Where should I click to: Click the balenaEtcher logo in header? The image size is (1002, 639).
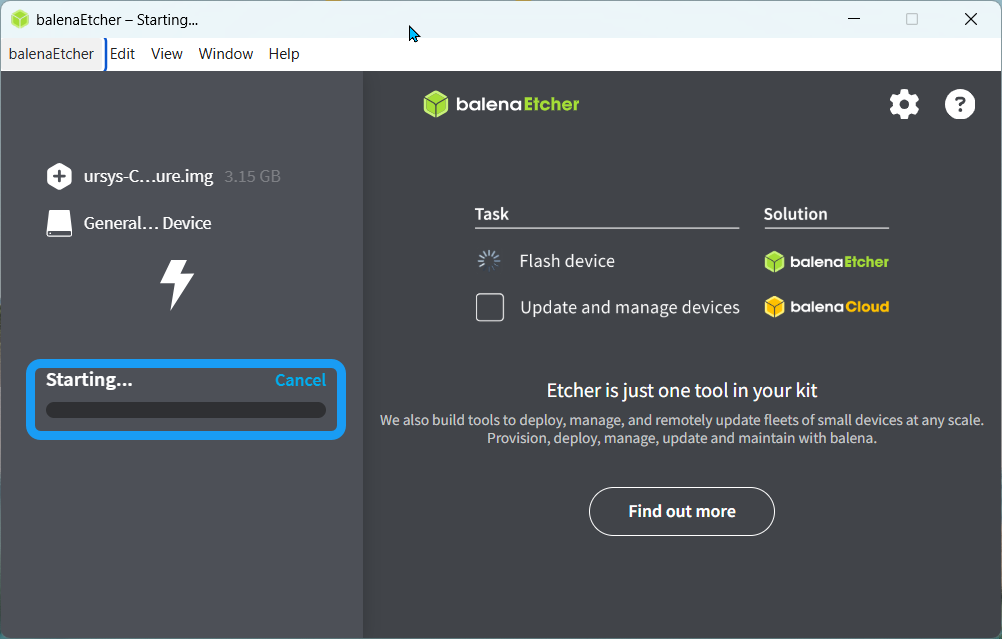501,104
